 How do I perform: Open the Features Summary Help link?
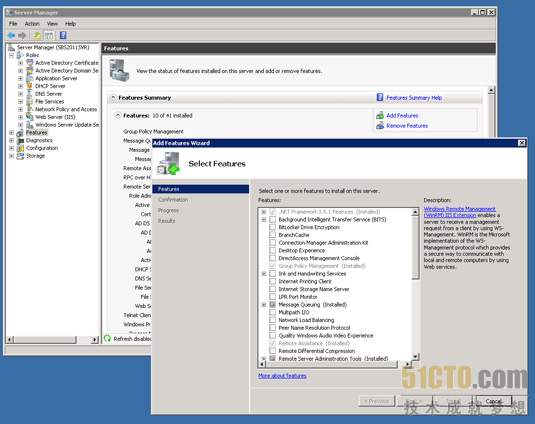[414, 98]
